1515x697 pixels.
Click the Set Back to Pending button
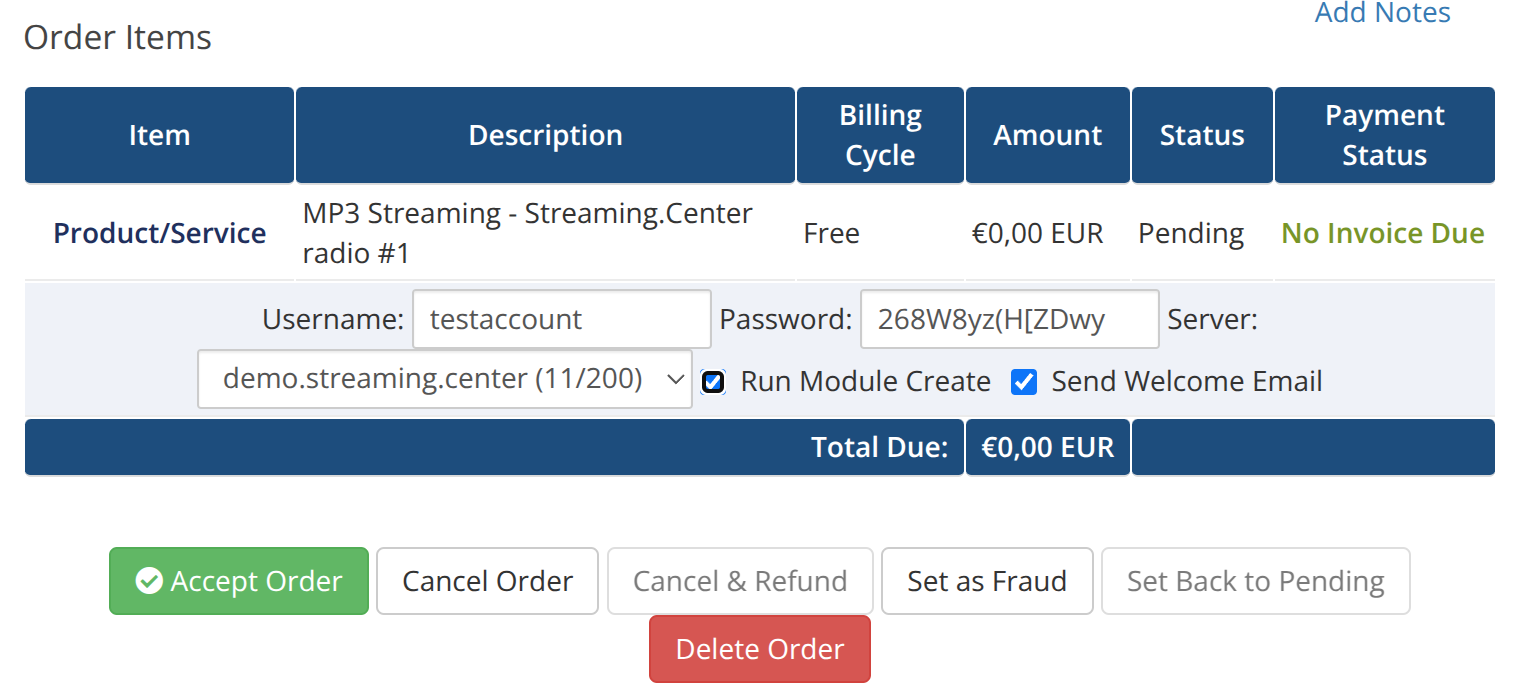[x=1255, y=581]
